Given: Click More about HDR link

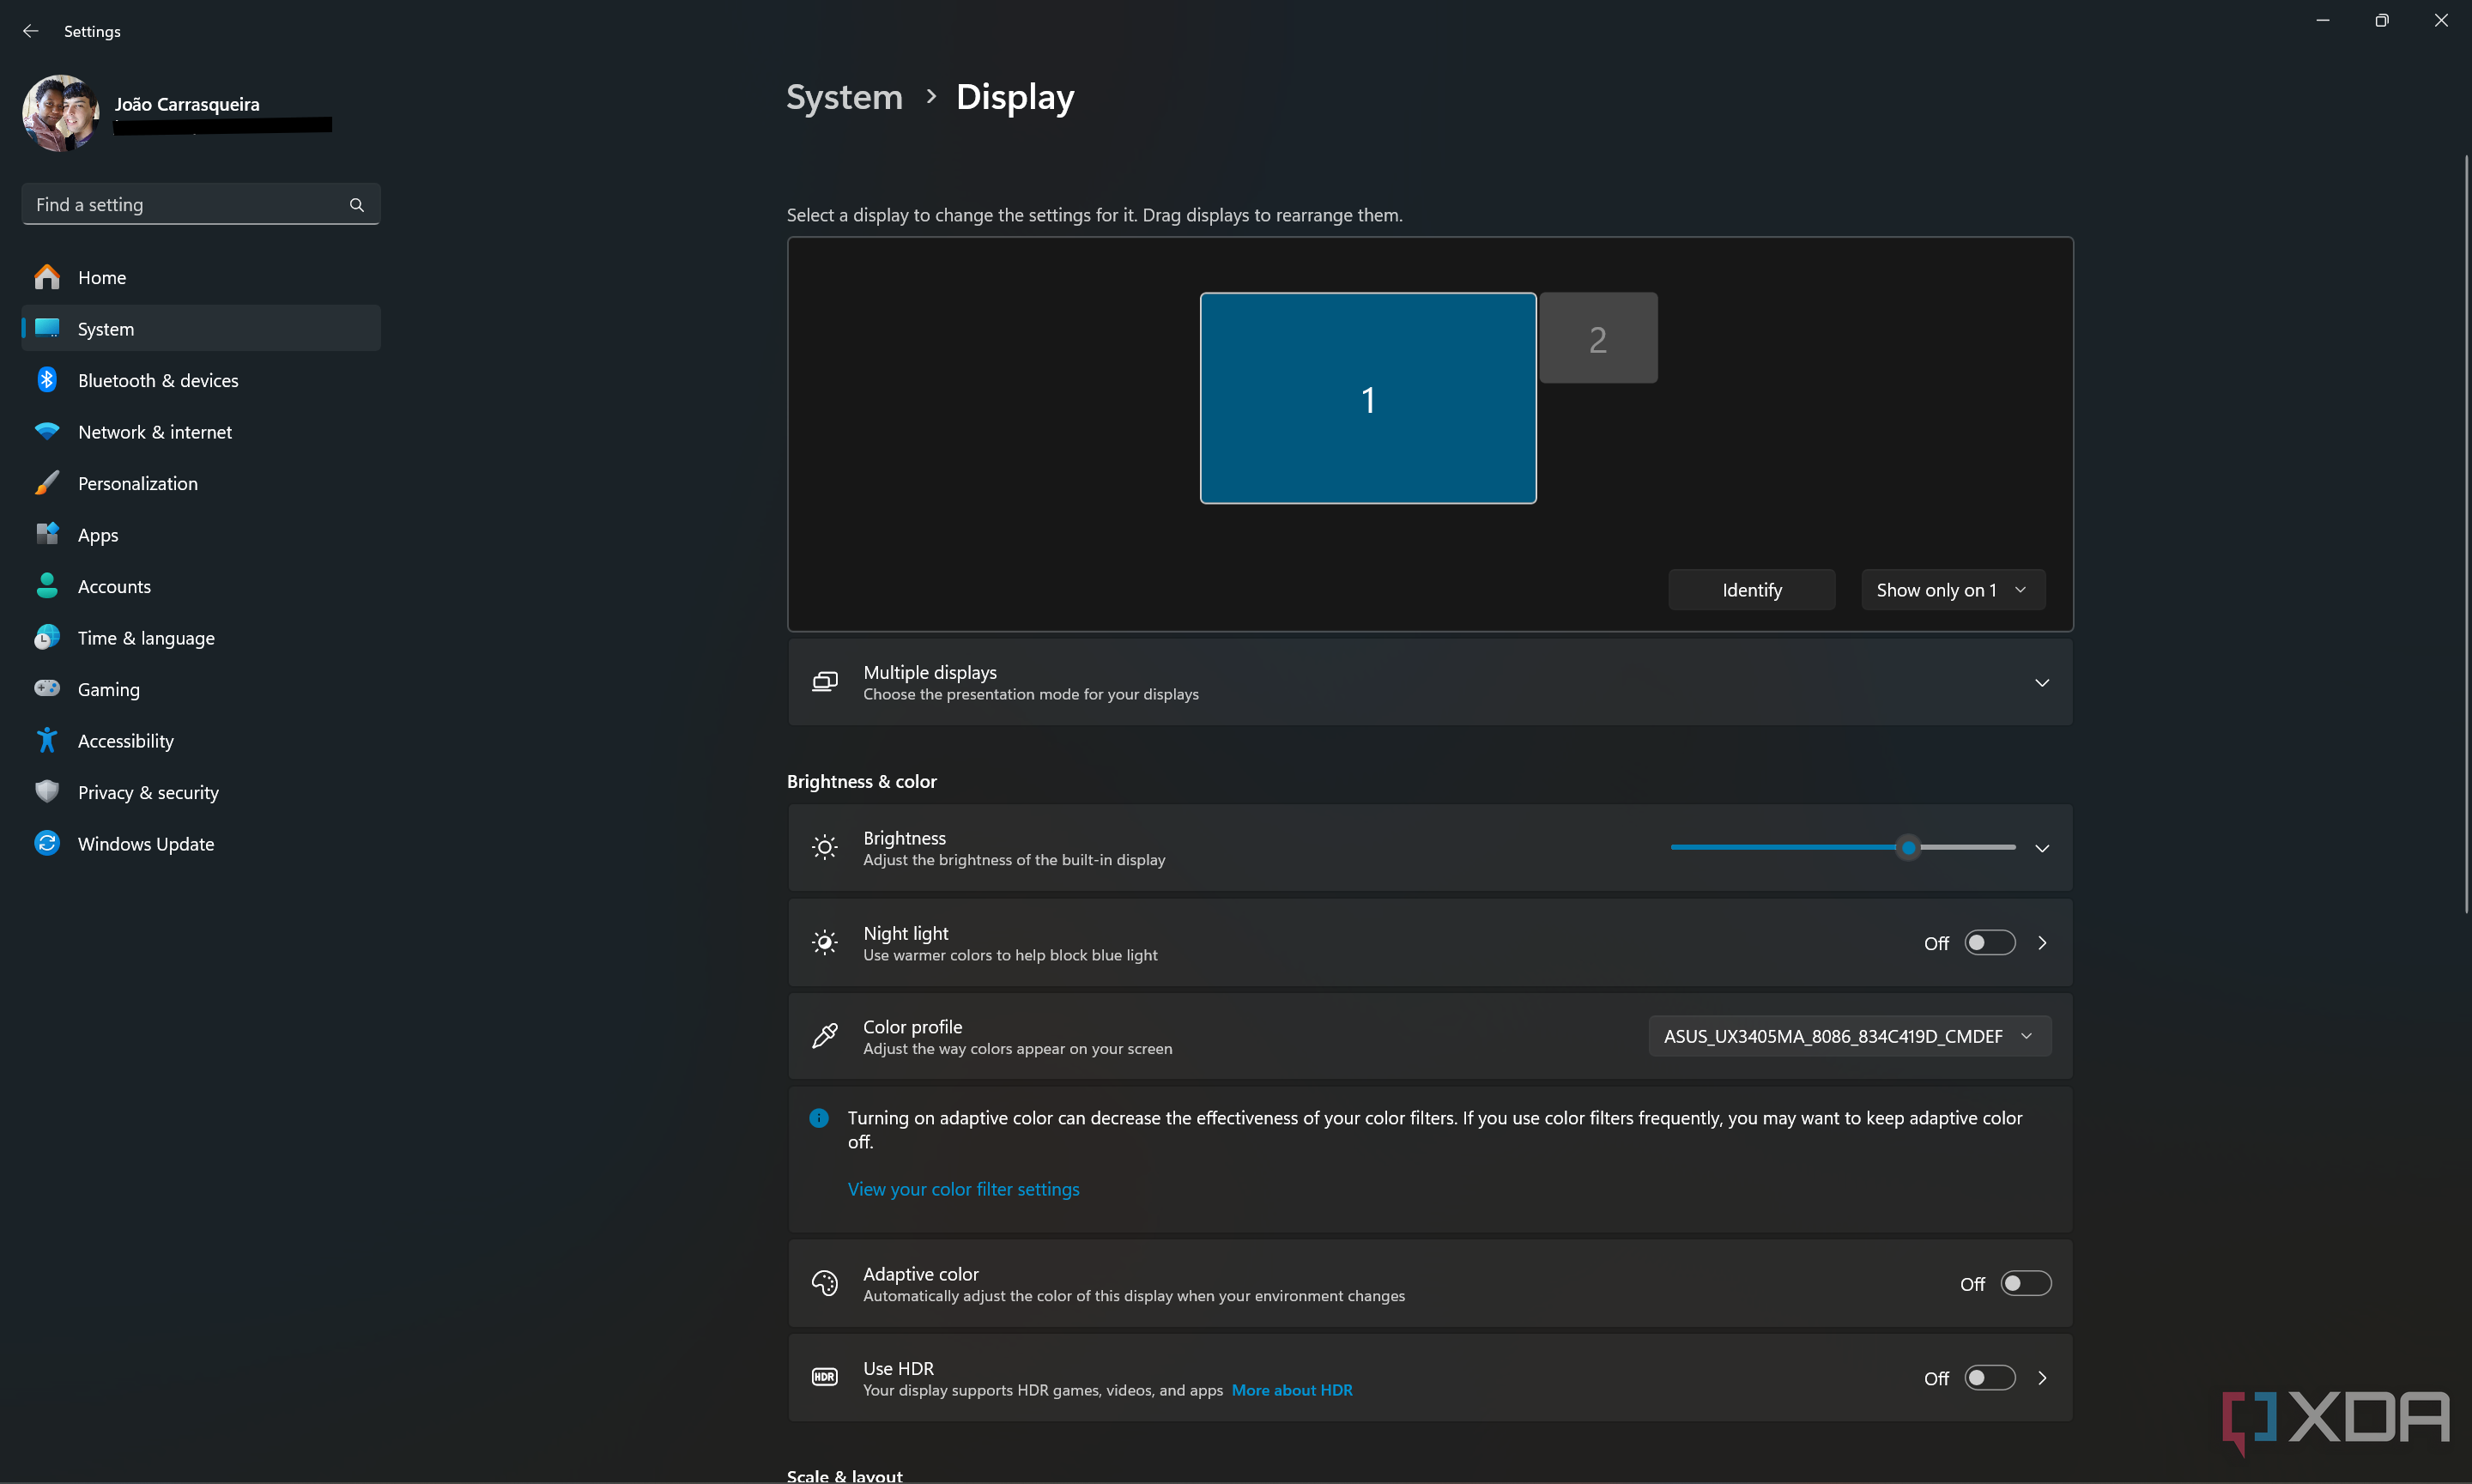Looking at the screenshot, I should click(1293, 1390).
